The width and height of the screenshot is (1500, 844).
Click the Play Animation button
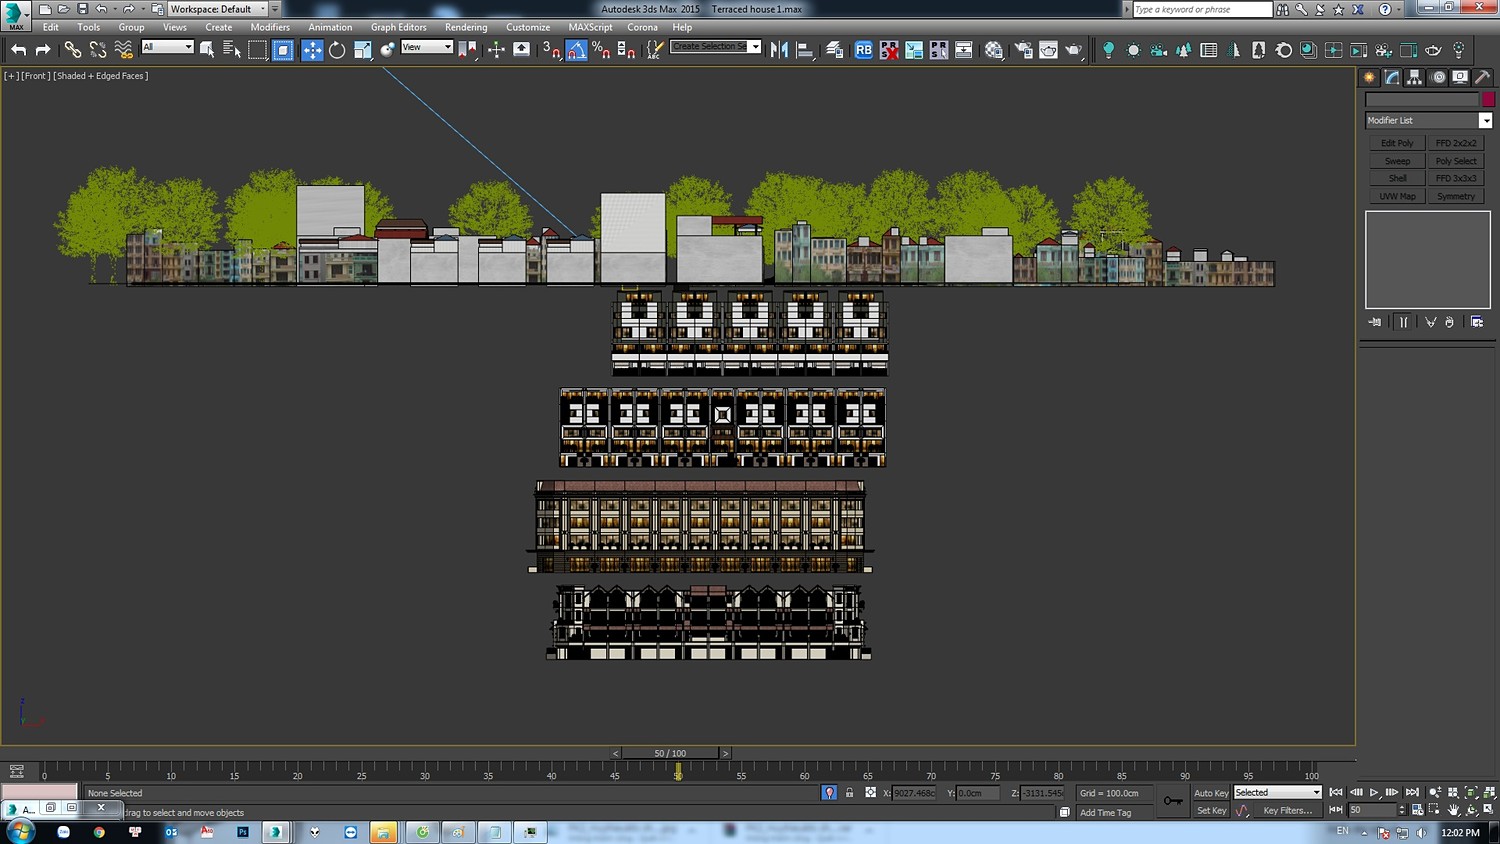point(1374,792)
